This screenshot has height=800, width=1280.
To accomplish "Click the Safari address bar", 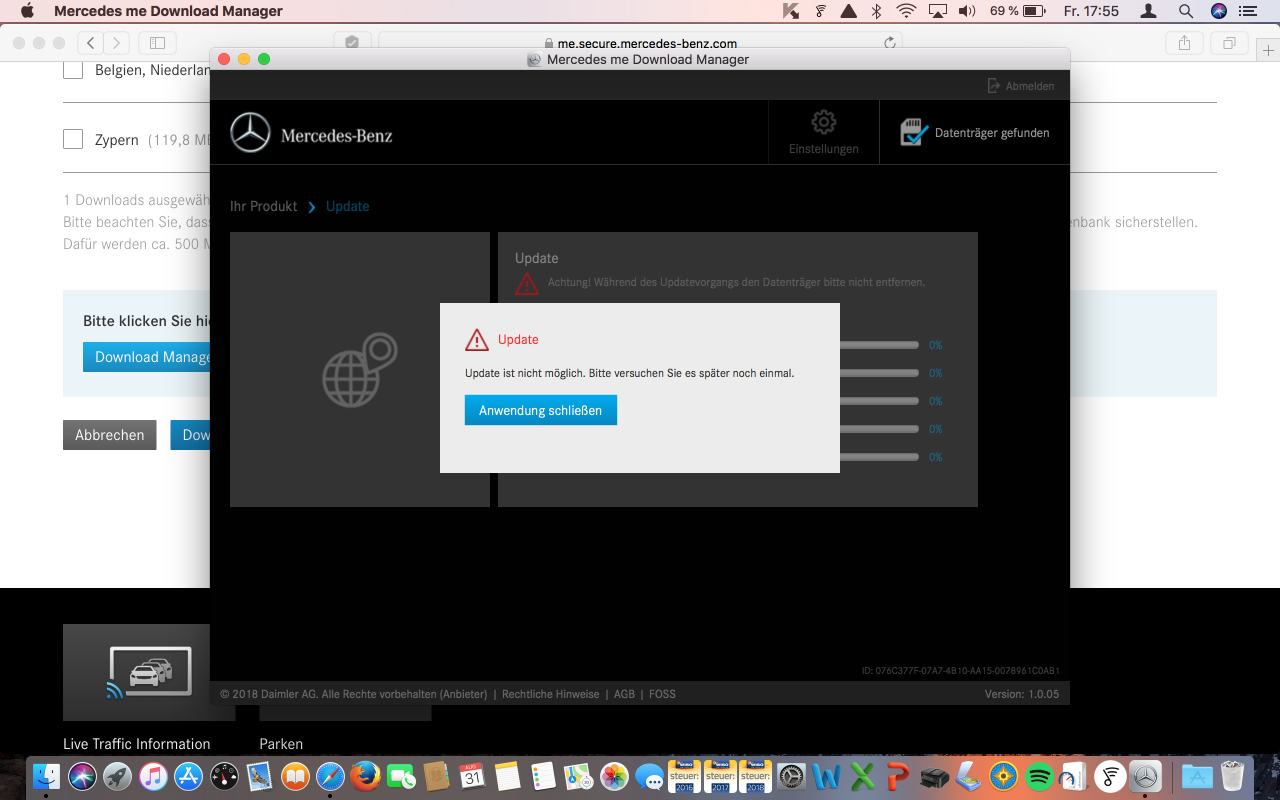I will (640, 43).
